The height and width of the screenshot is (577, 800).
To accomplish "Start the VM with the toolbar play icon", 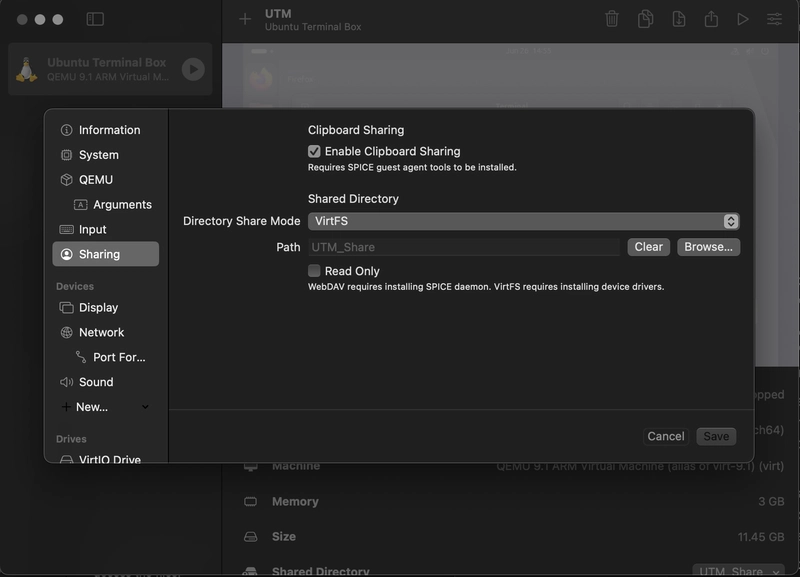I will pyautogui.click(x=743, y=19).
